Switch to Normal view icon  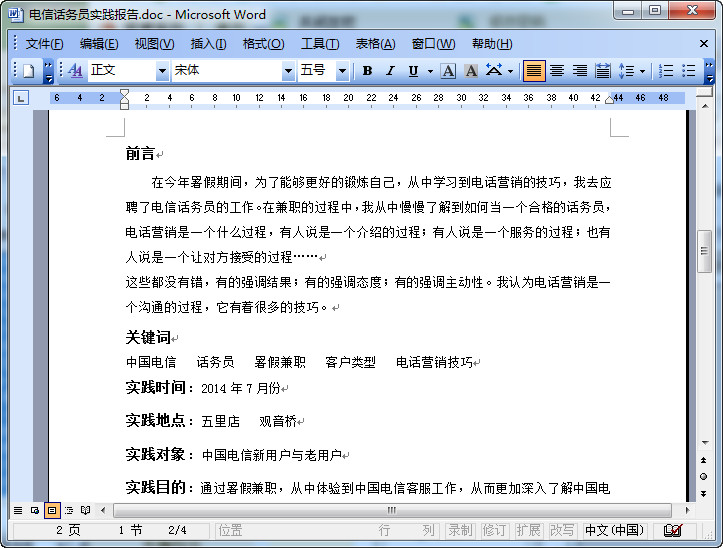pos(18,510)
